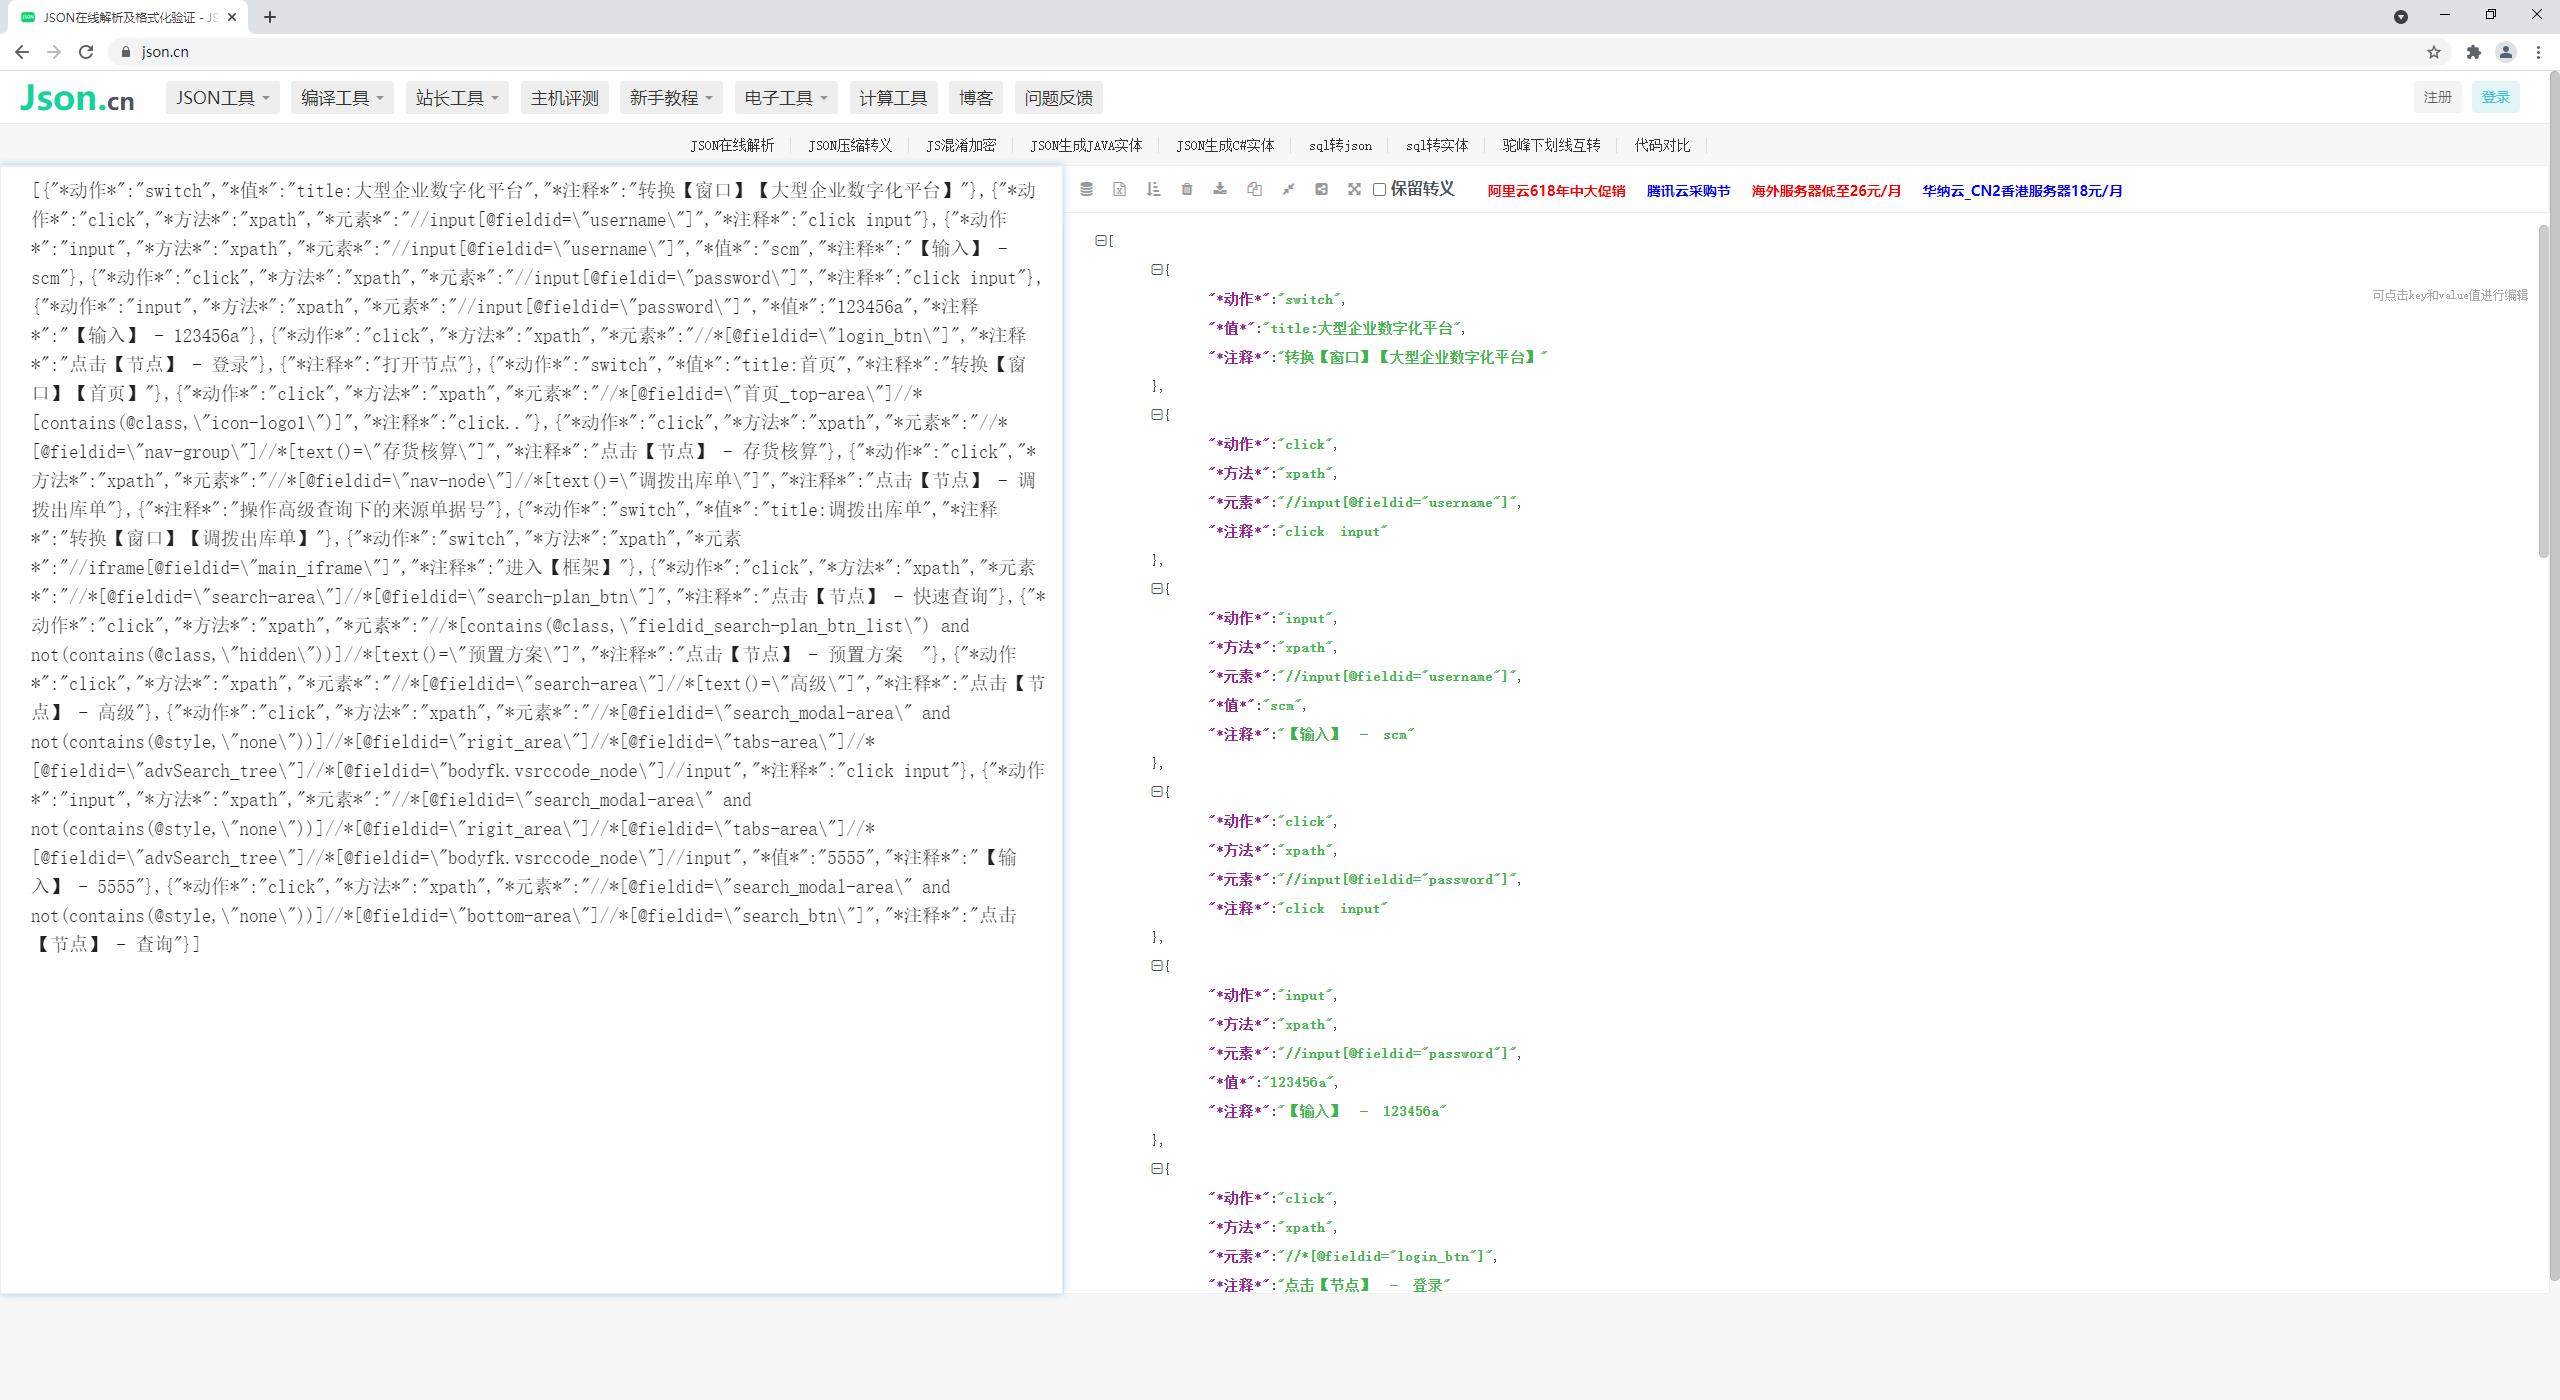Collapse the click password input object
Image resolution: width=2560 pixels, height=1400 pixels.
1156,791
